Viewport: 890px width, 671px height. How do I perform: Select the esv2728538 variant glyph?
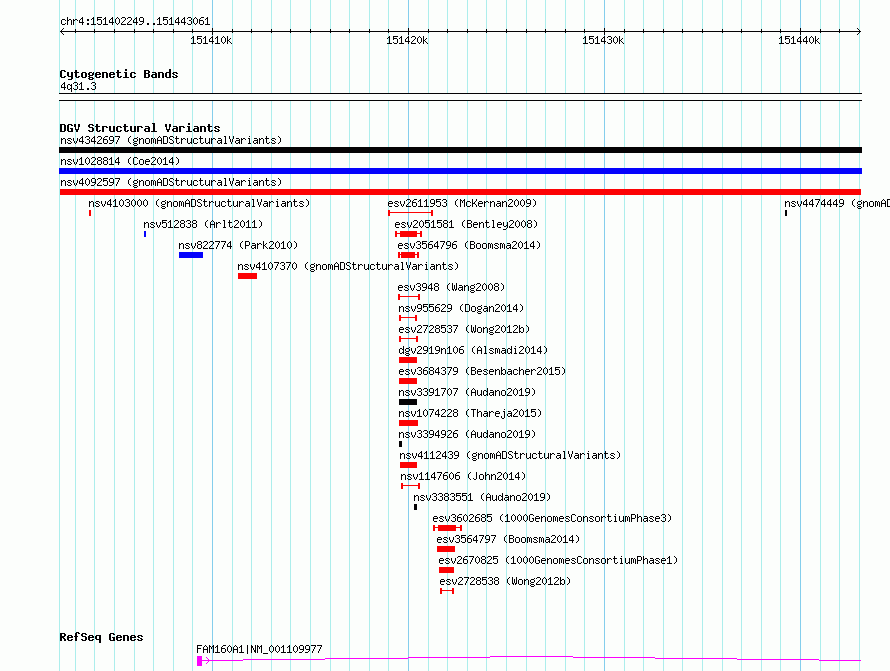tap(447, 591)
